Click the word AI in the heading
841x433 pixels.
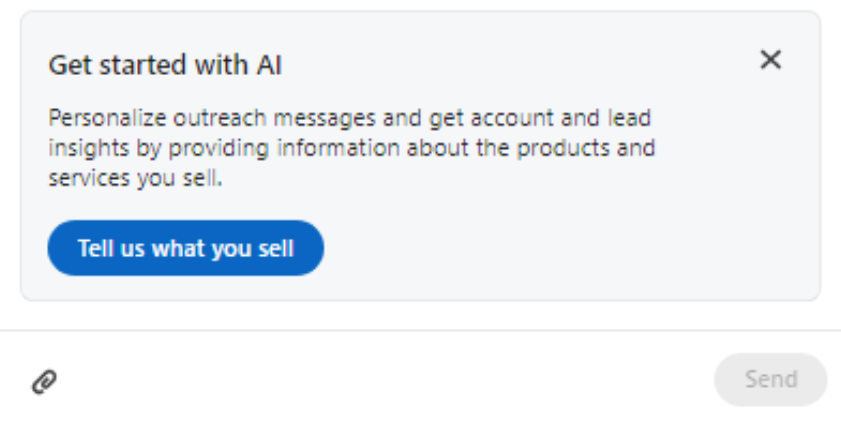(269, 65)
